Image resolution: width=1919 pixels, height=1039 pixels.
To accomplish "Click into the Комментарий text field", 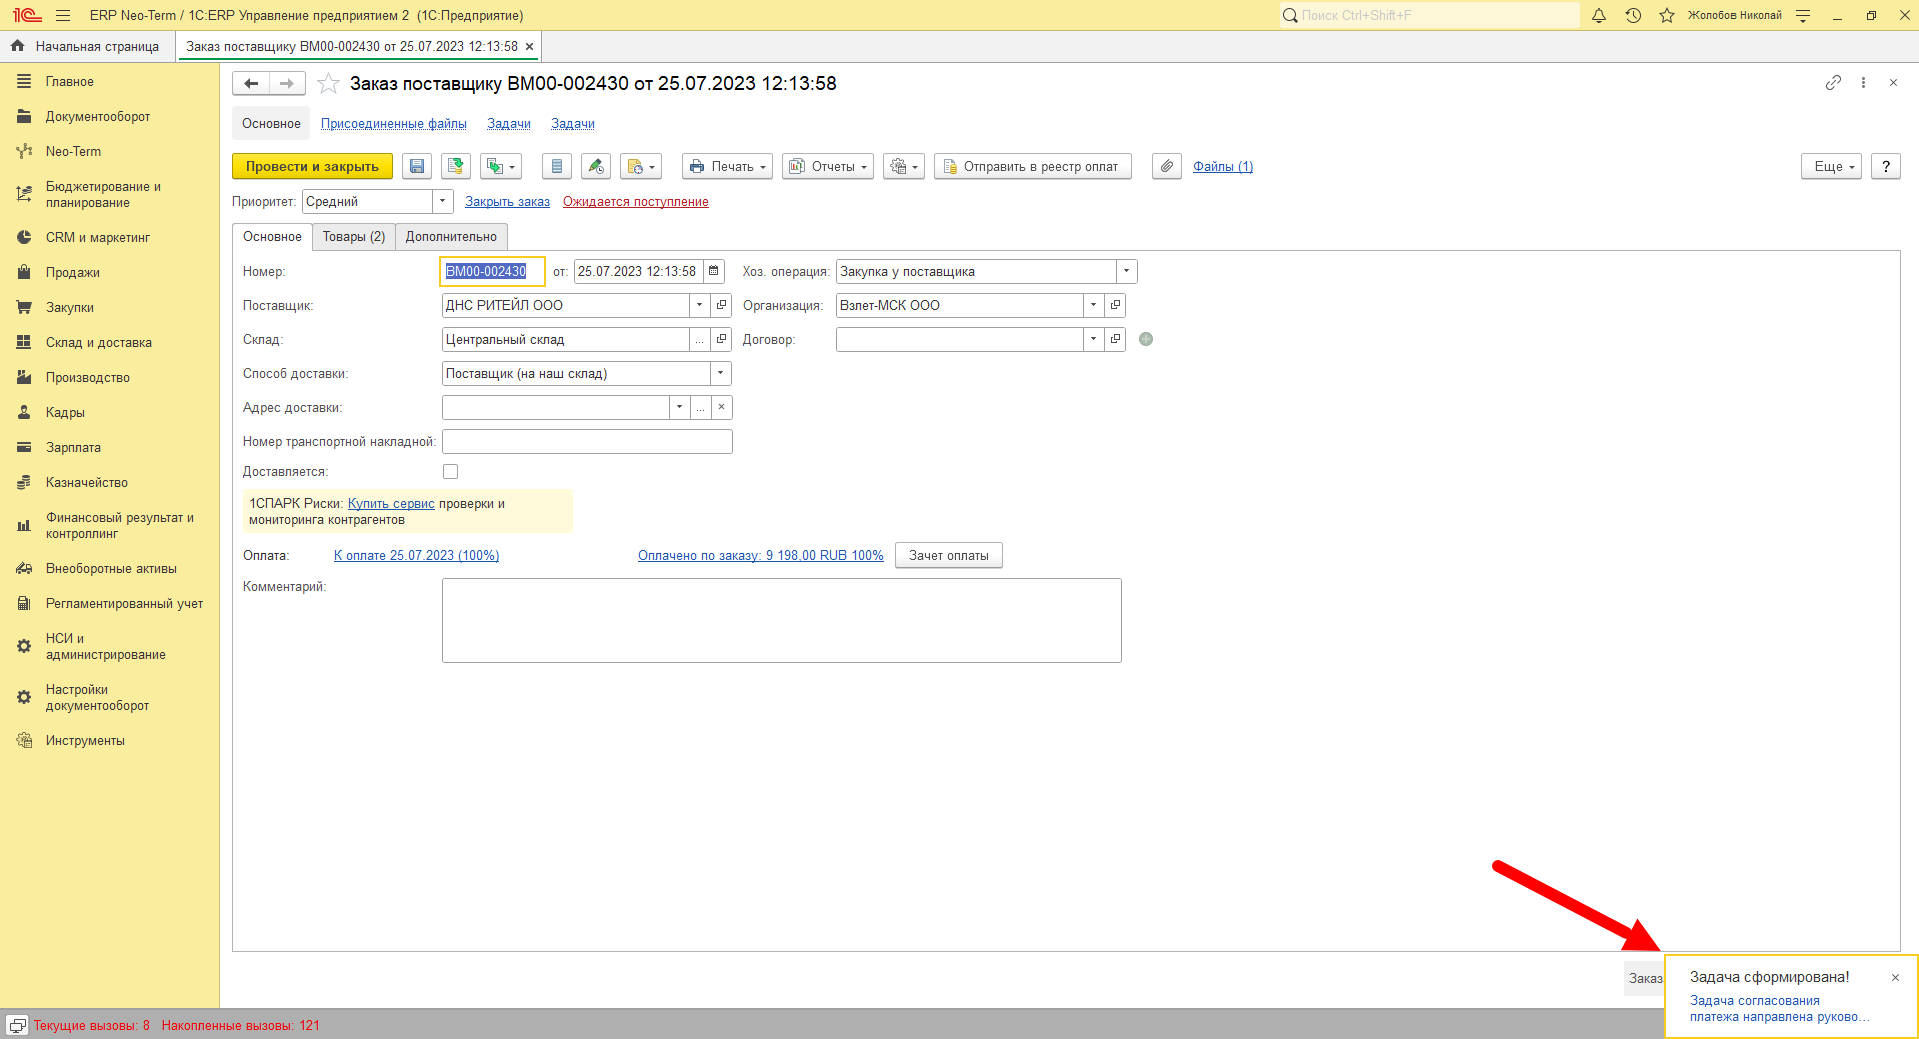I will point(782,620).
